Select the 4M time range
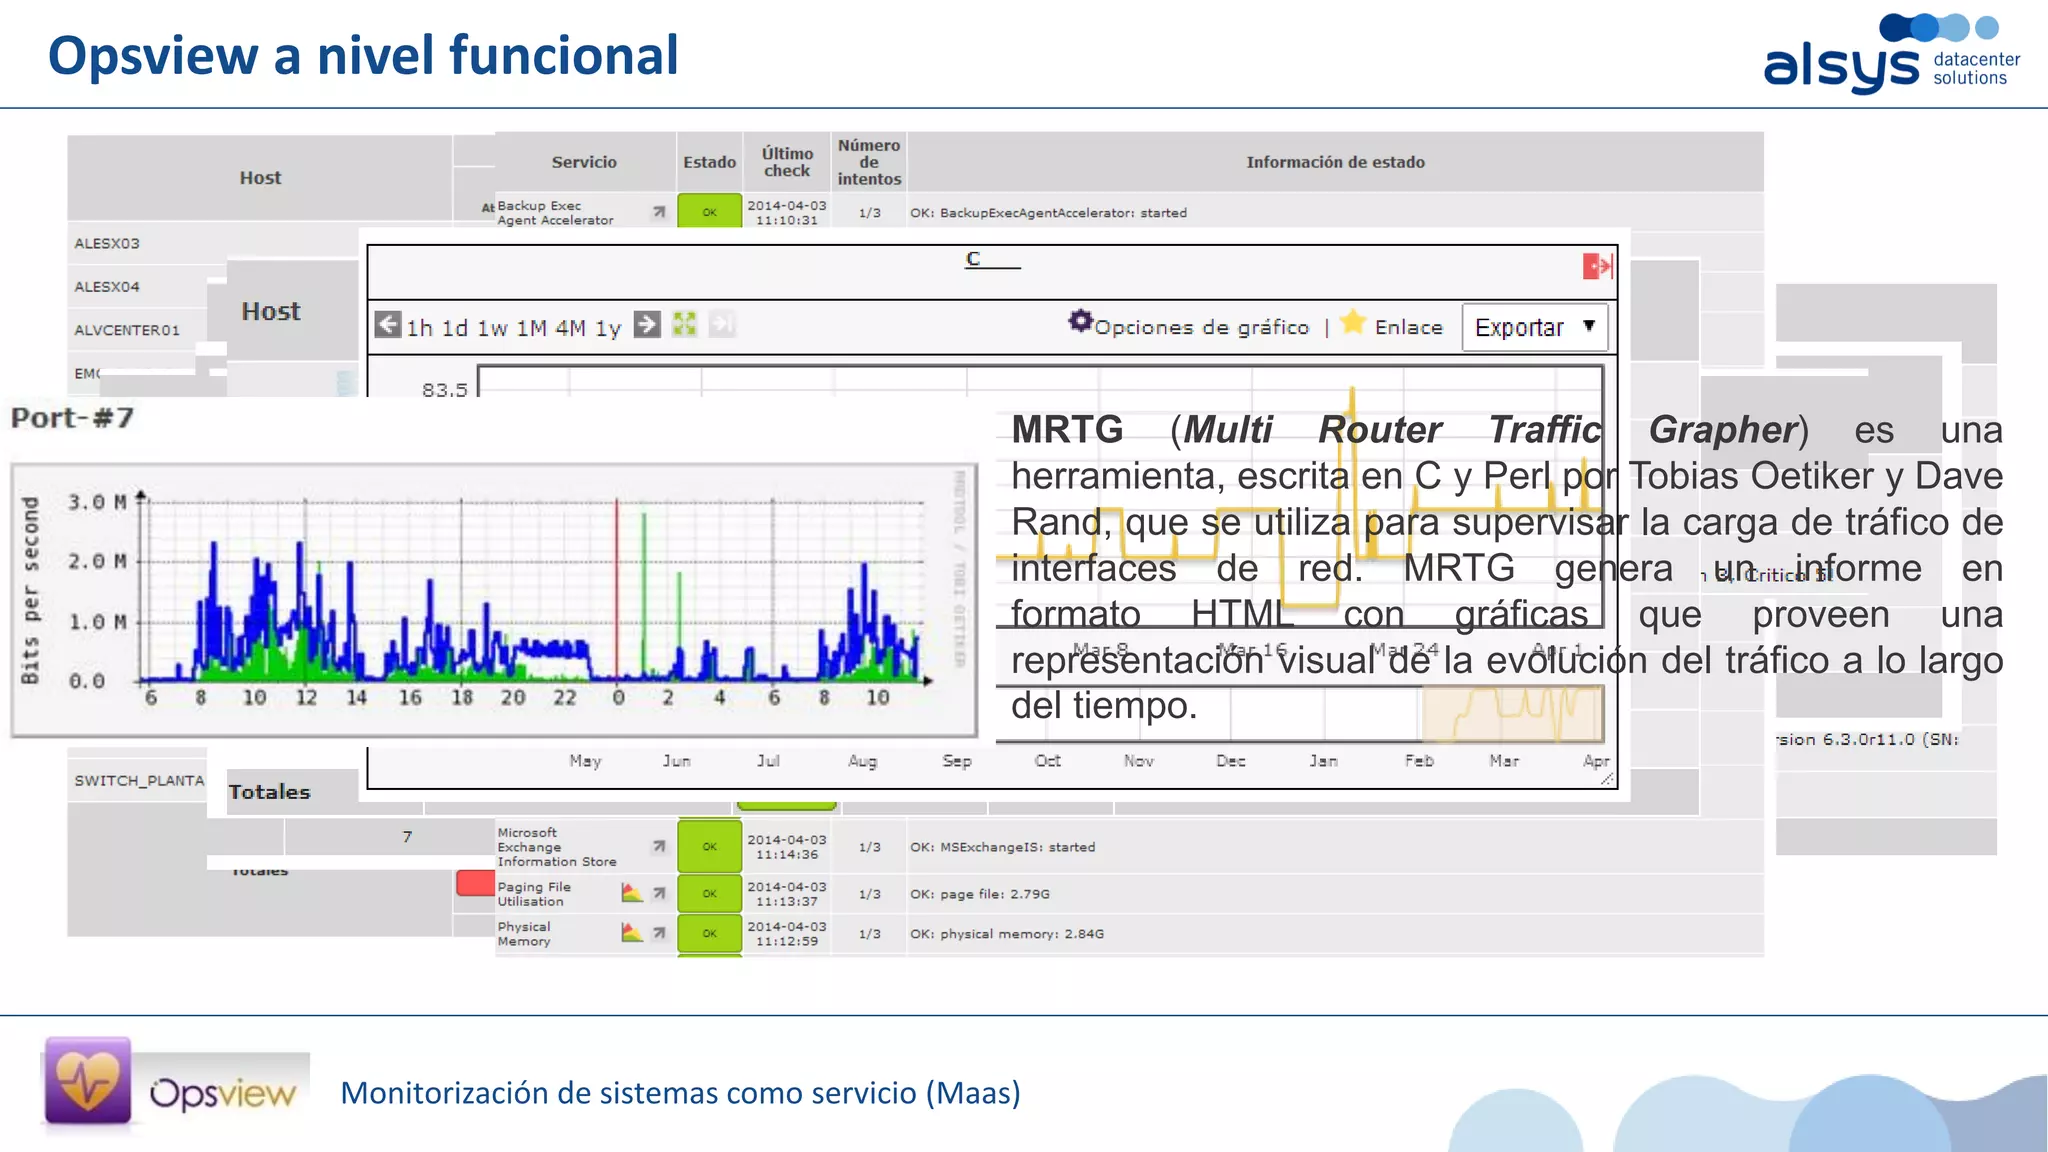This screenshot has height=1152, width=2048. coord(570,328)
